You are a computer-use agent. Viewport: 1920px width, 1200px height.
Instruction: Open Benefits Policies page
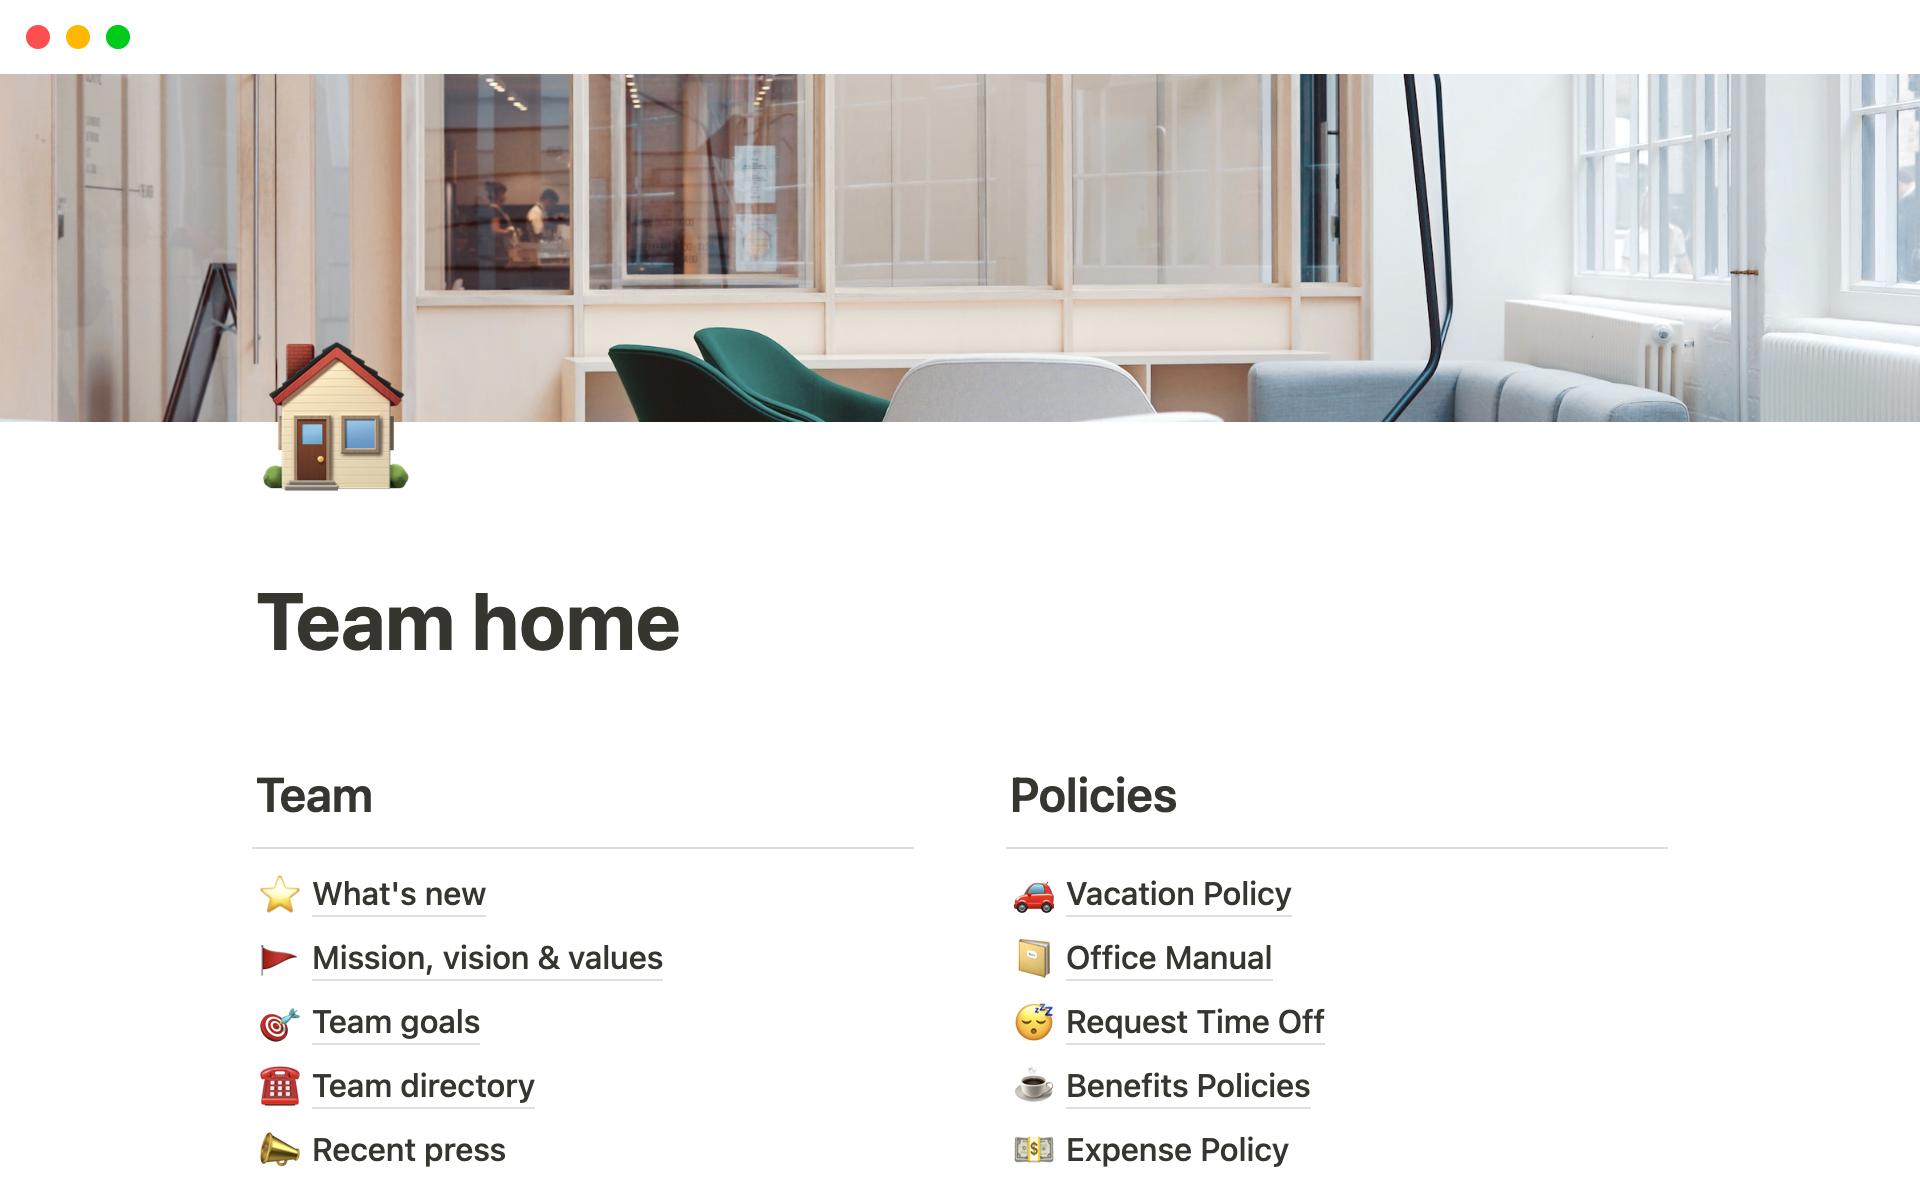[x=1187, y=1085]
